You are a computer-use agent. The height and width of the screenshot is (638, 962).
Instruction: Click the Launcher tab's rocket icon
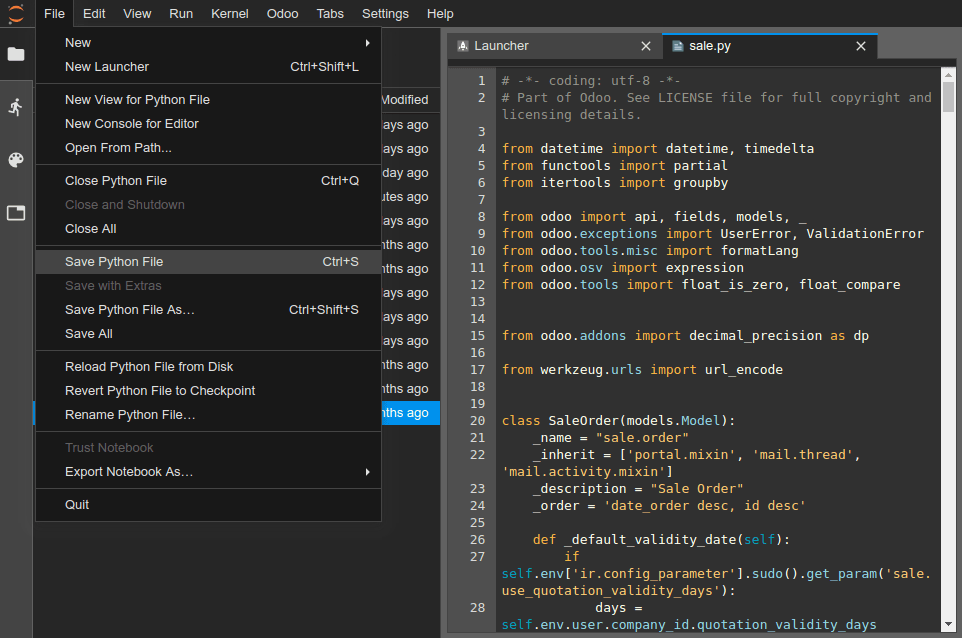coord(462,45)
